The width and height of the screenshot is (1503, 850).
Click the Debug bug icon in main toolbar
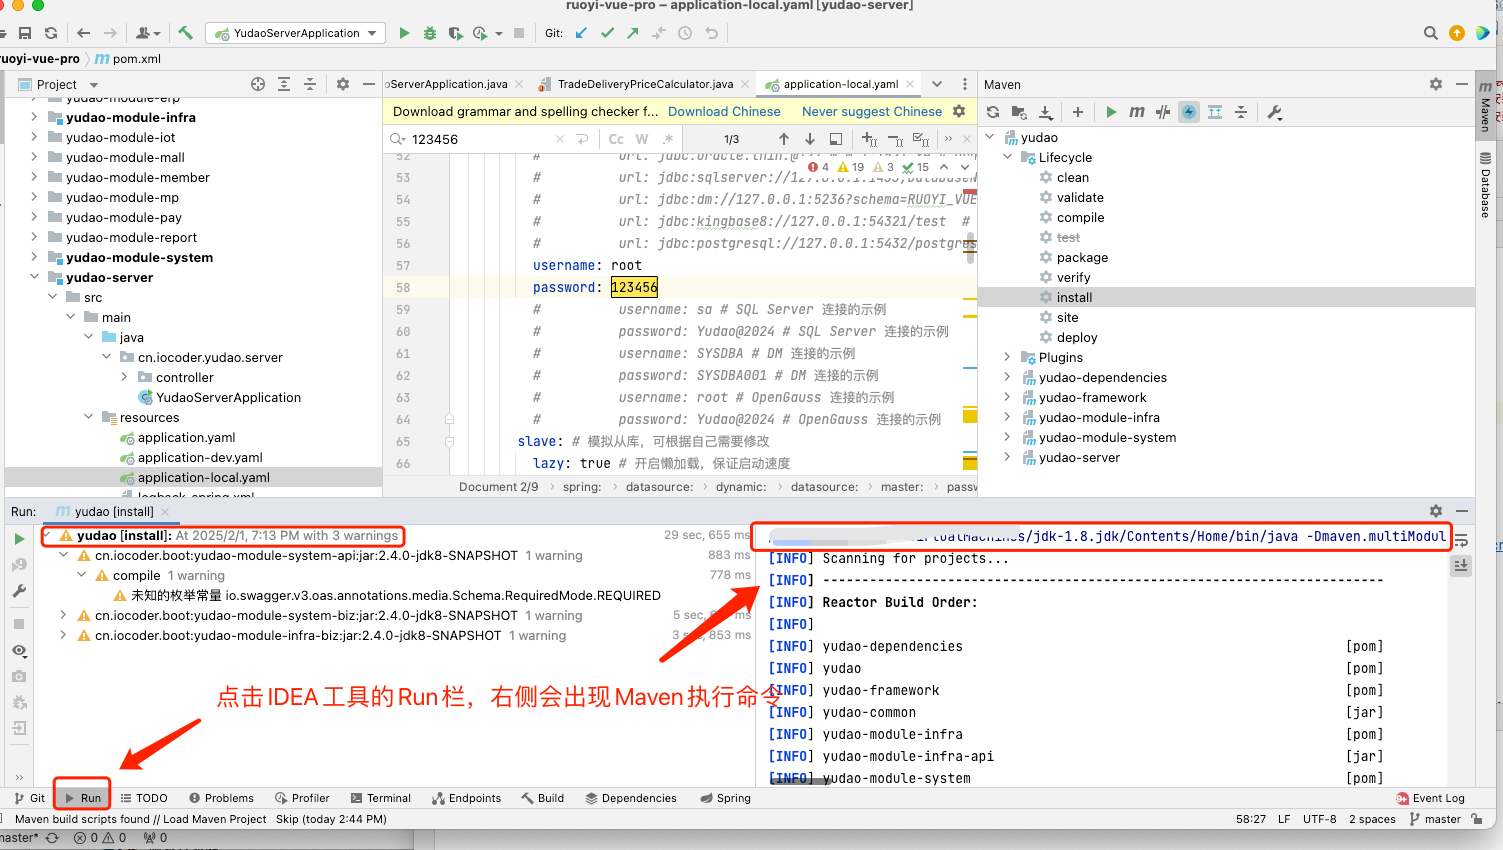click(x=430, y=33)
